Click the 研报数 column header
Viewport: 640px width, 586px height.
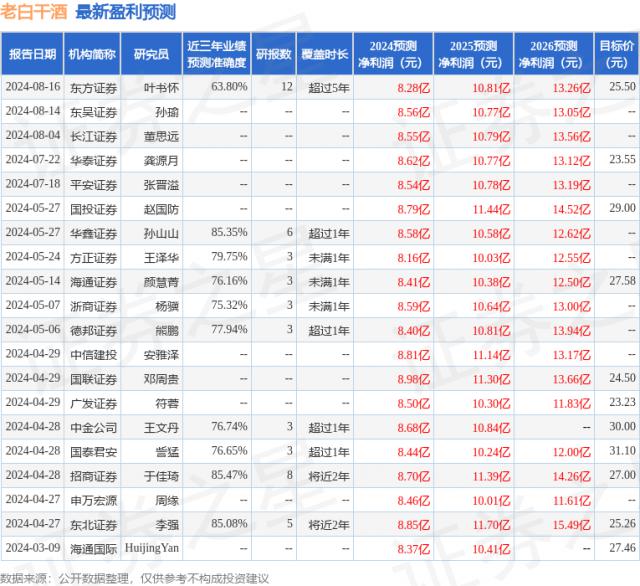[x=273, y=54]
